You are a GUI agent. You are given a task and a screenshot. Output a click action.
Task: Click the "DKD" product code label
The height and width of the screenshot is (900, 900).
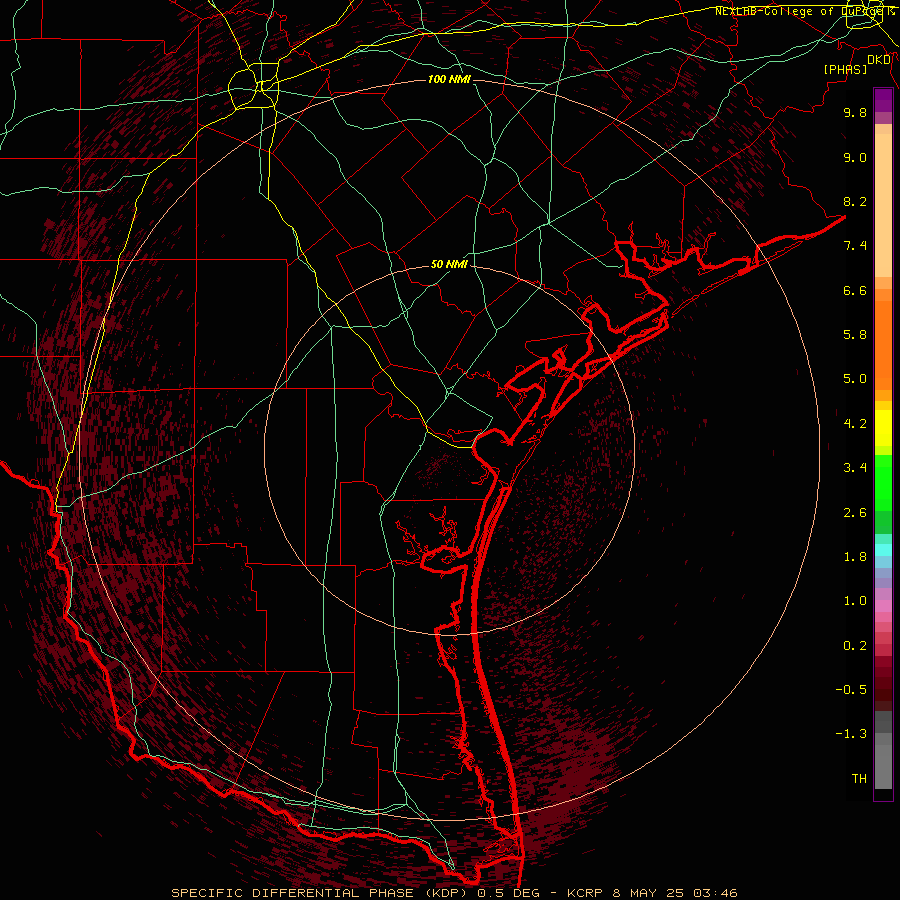coord(879,60)
